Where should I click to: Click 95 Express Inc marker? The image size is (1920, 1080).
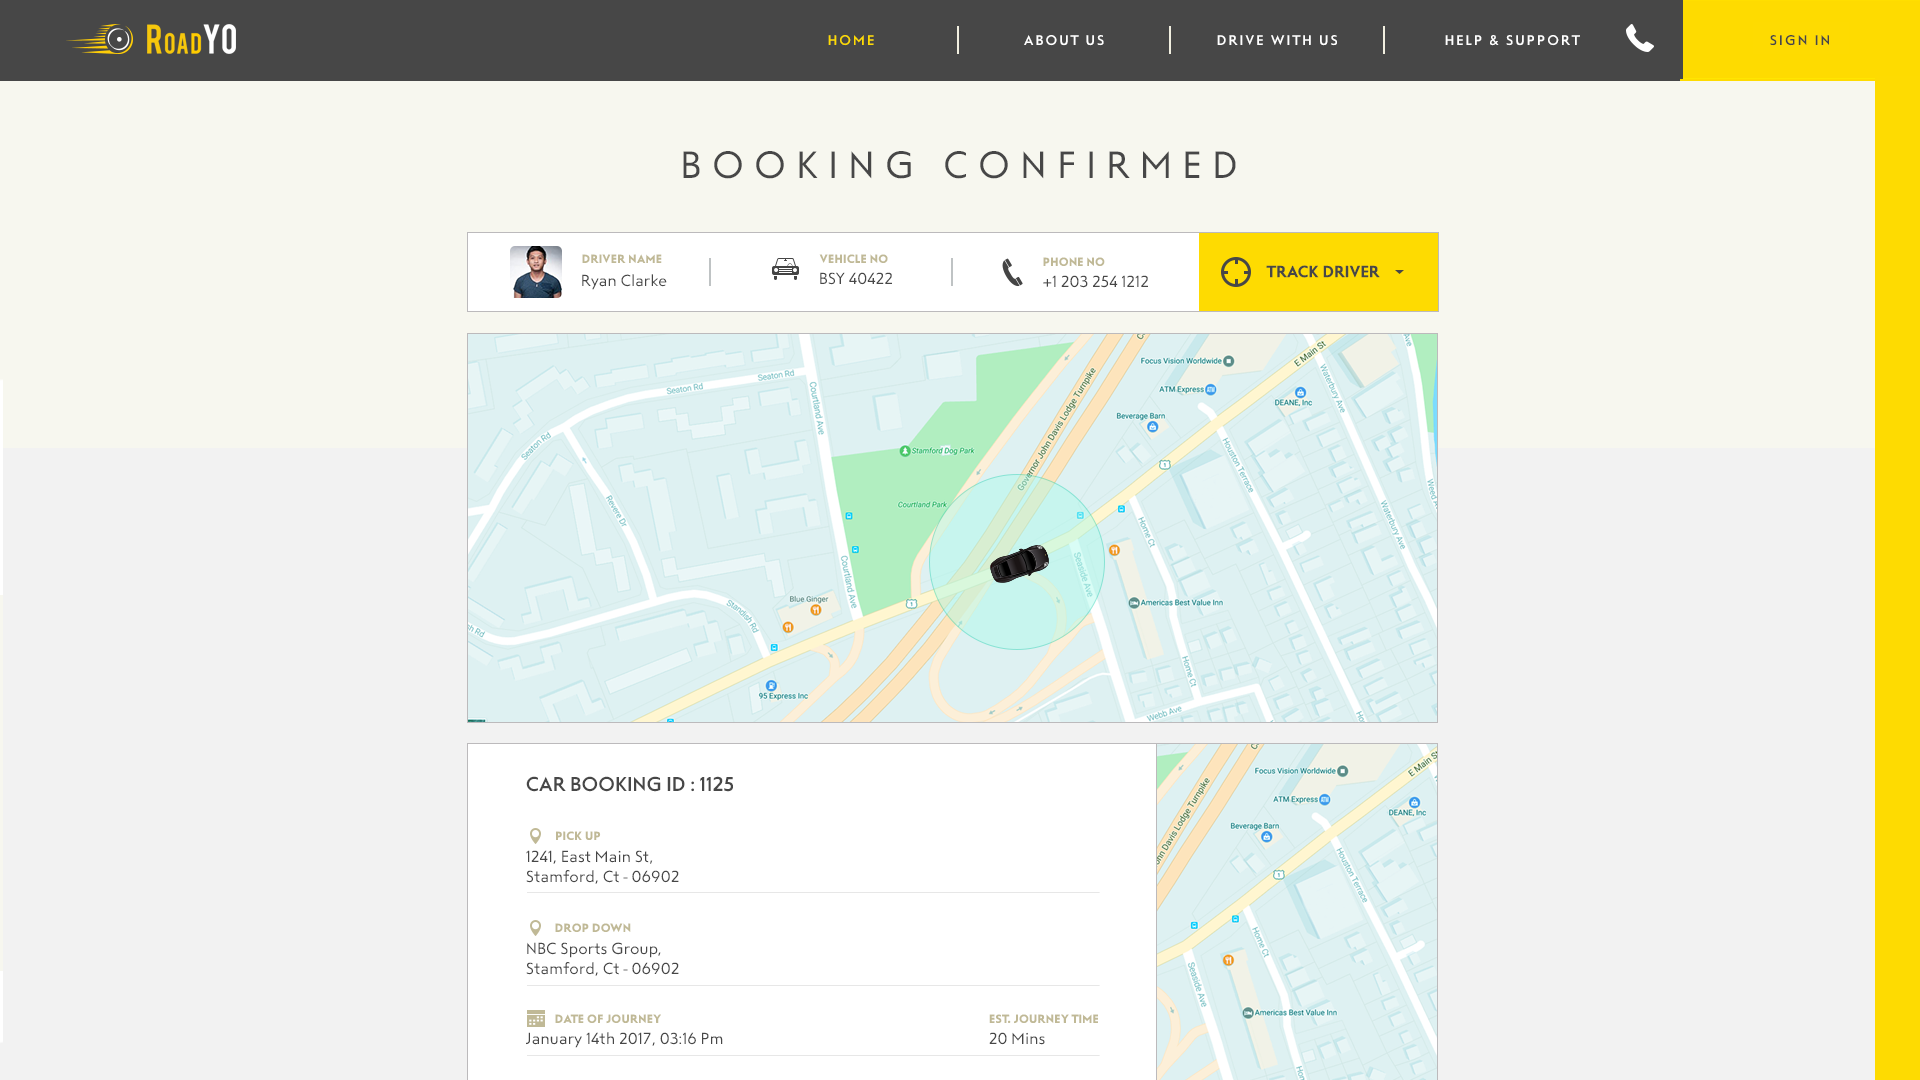click(x=771, y=686)
